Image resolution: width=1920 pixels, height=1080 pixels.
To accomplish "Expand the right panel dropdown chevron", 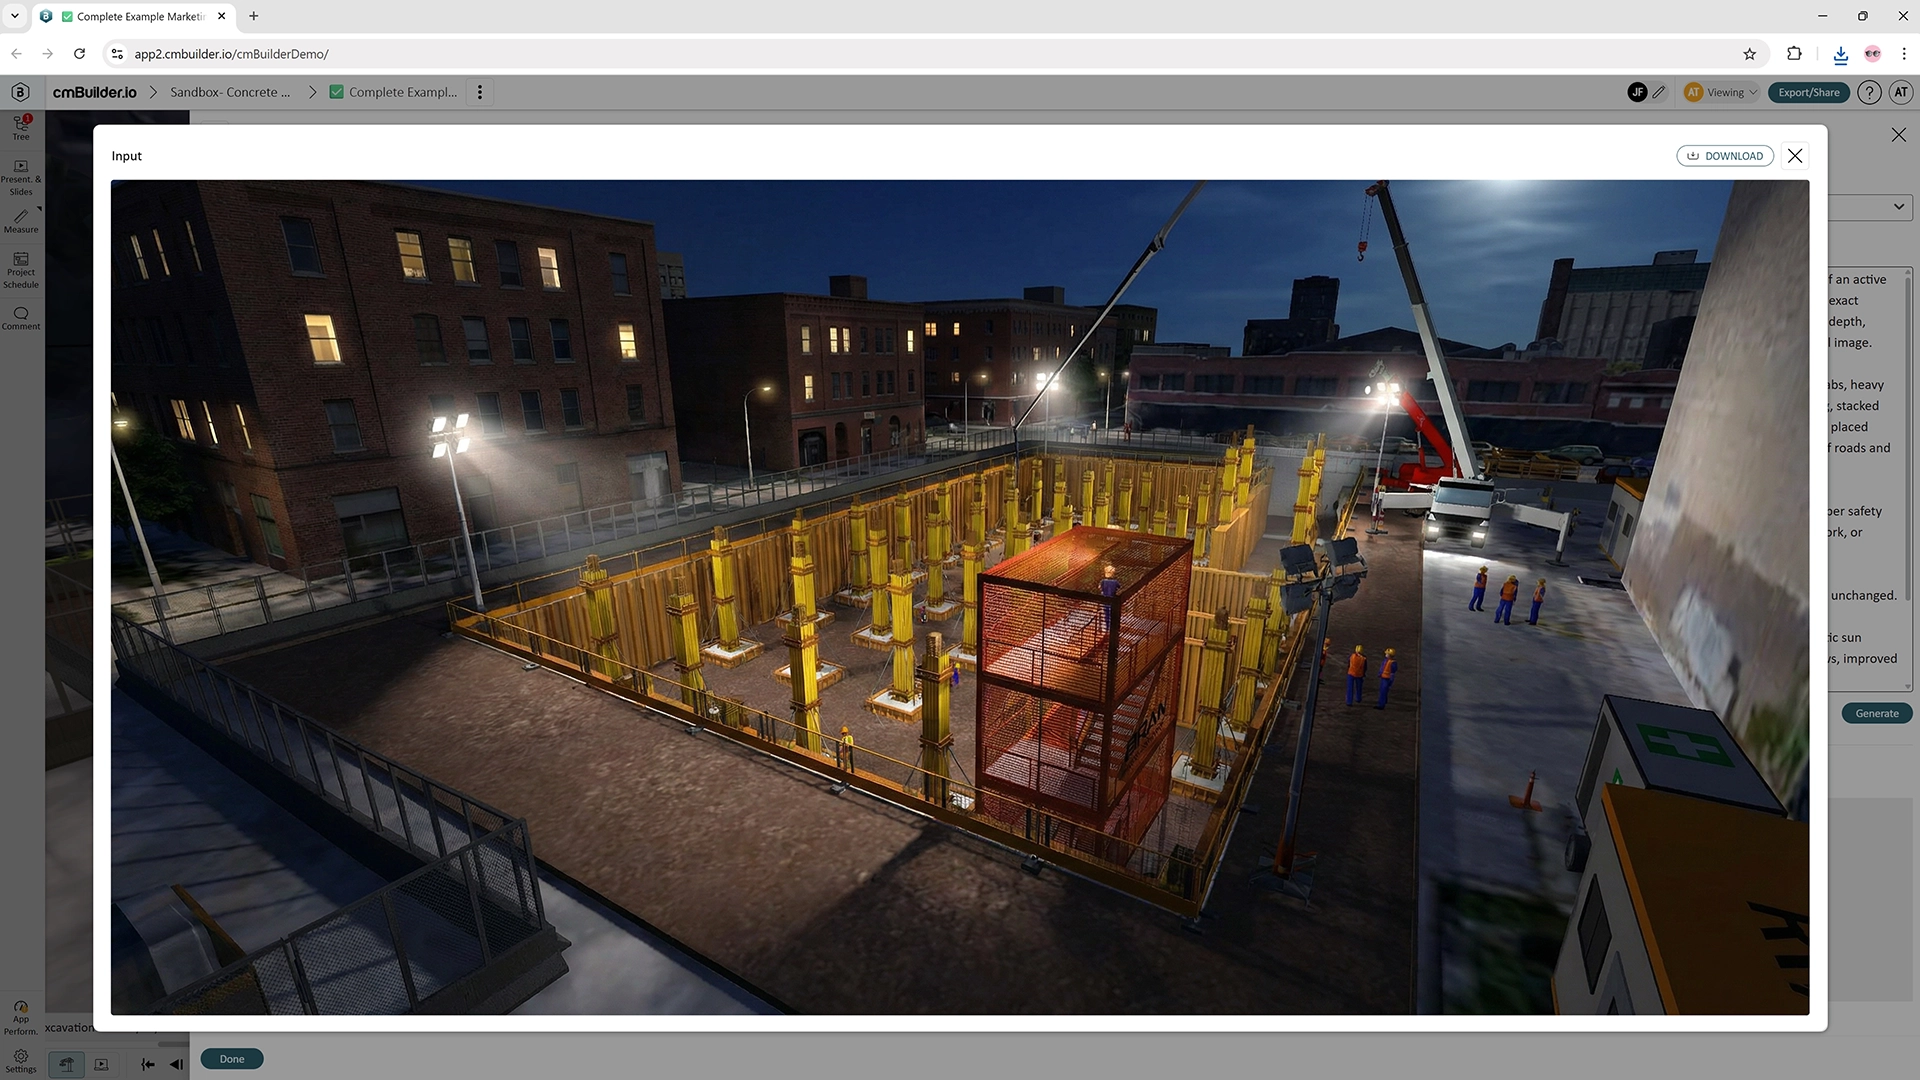I will click(x=1897, y=207).
